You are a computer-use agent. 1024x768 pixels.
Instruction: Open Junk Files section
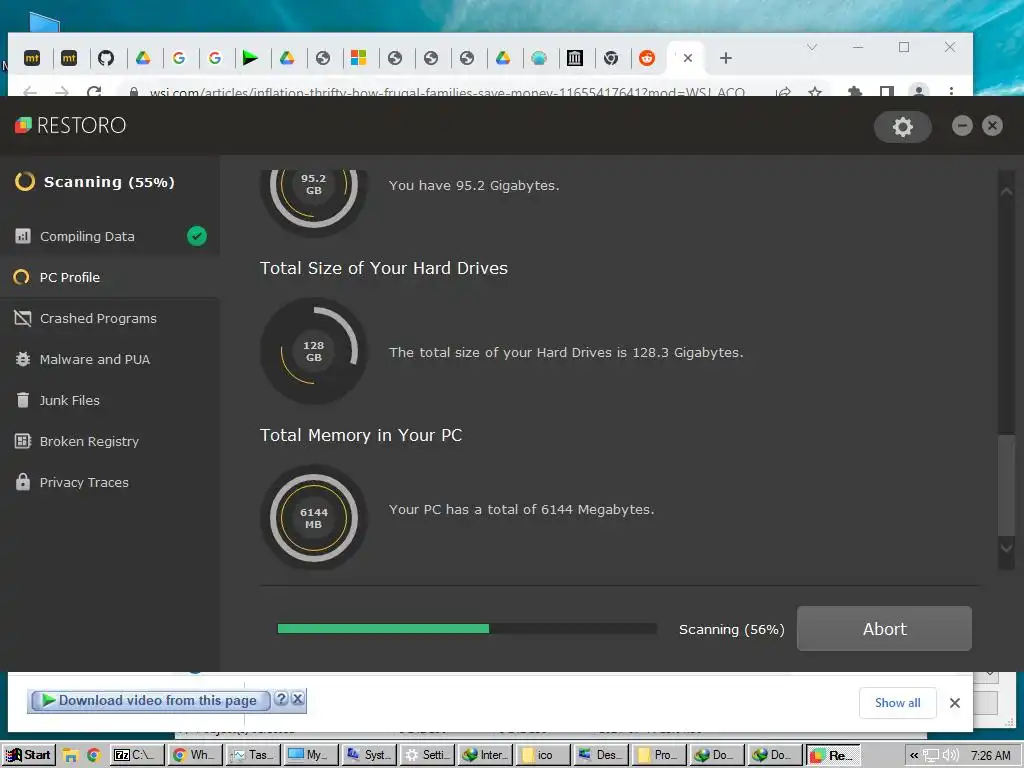coord(110,400)
